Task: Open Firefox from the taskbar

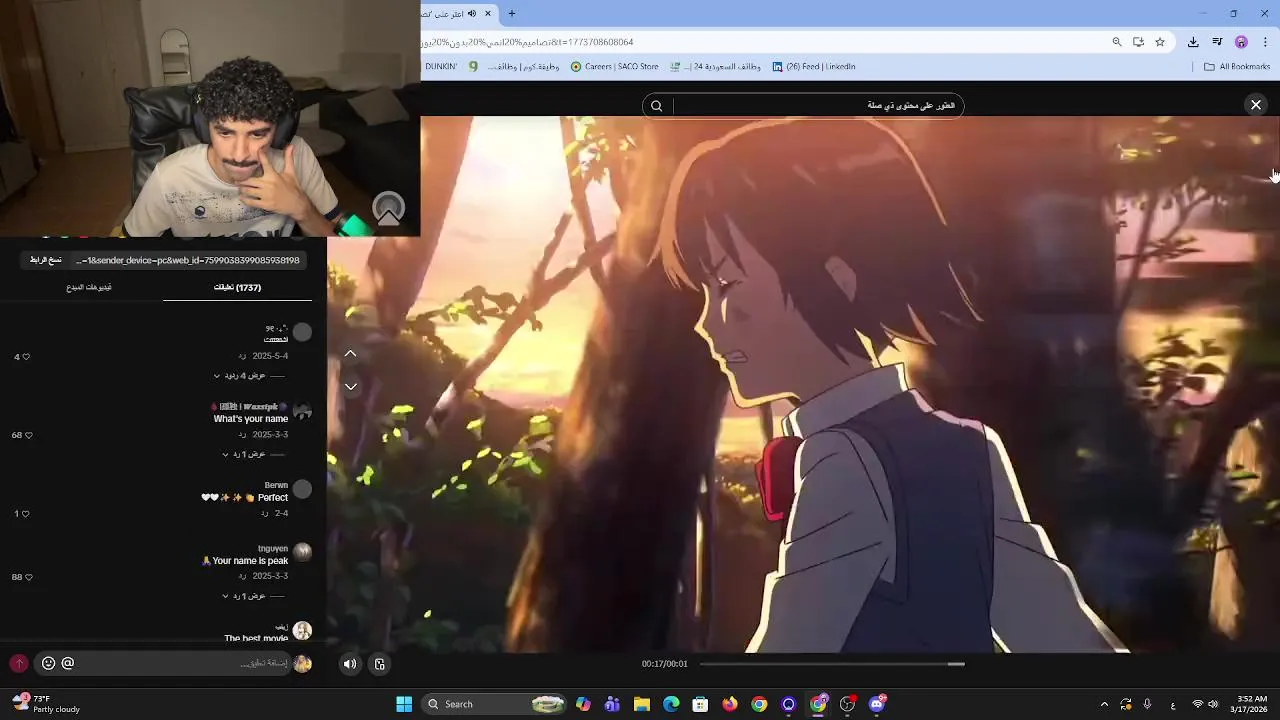Action: pos(730,704)
